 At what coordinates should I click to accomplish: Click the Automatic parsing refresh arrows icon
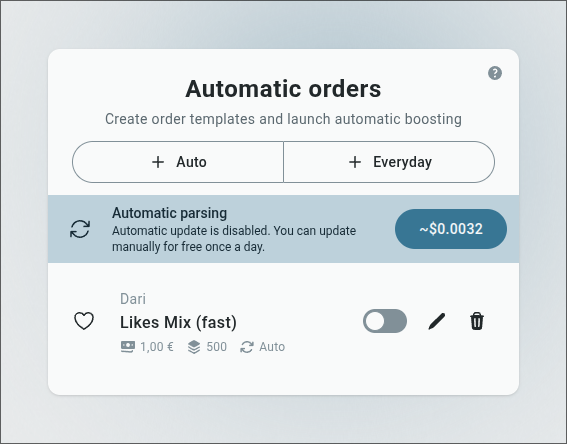pyautogui.click(x=80, y=229)
